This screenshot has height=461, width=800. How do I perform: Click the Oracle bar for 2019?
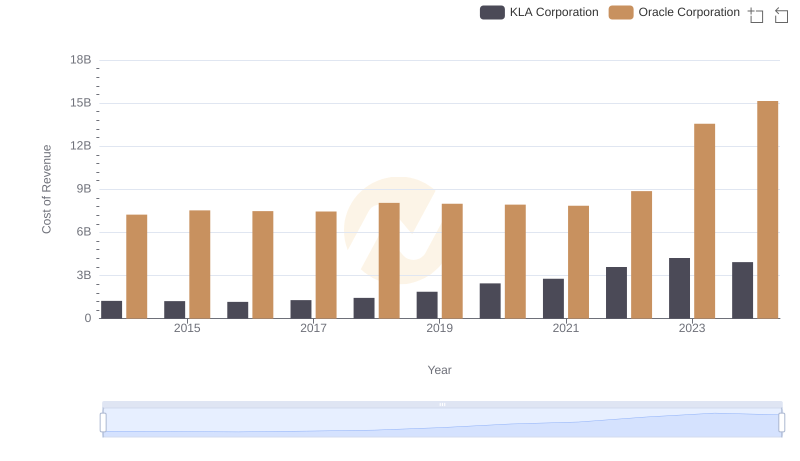point(452,261)
